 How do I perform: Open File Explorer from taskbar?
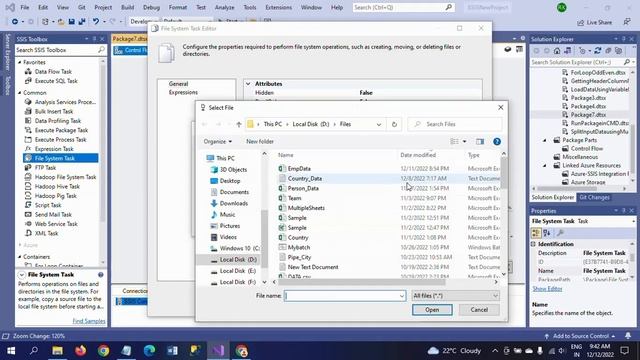pyautogui.click(x=57, y=351)
